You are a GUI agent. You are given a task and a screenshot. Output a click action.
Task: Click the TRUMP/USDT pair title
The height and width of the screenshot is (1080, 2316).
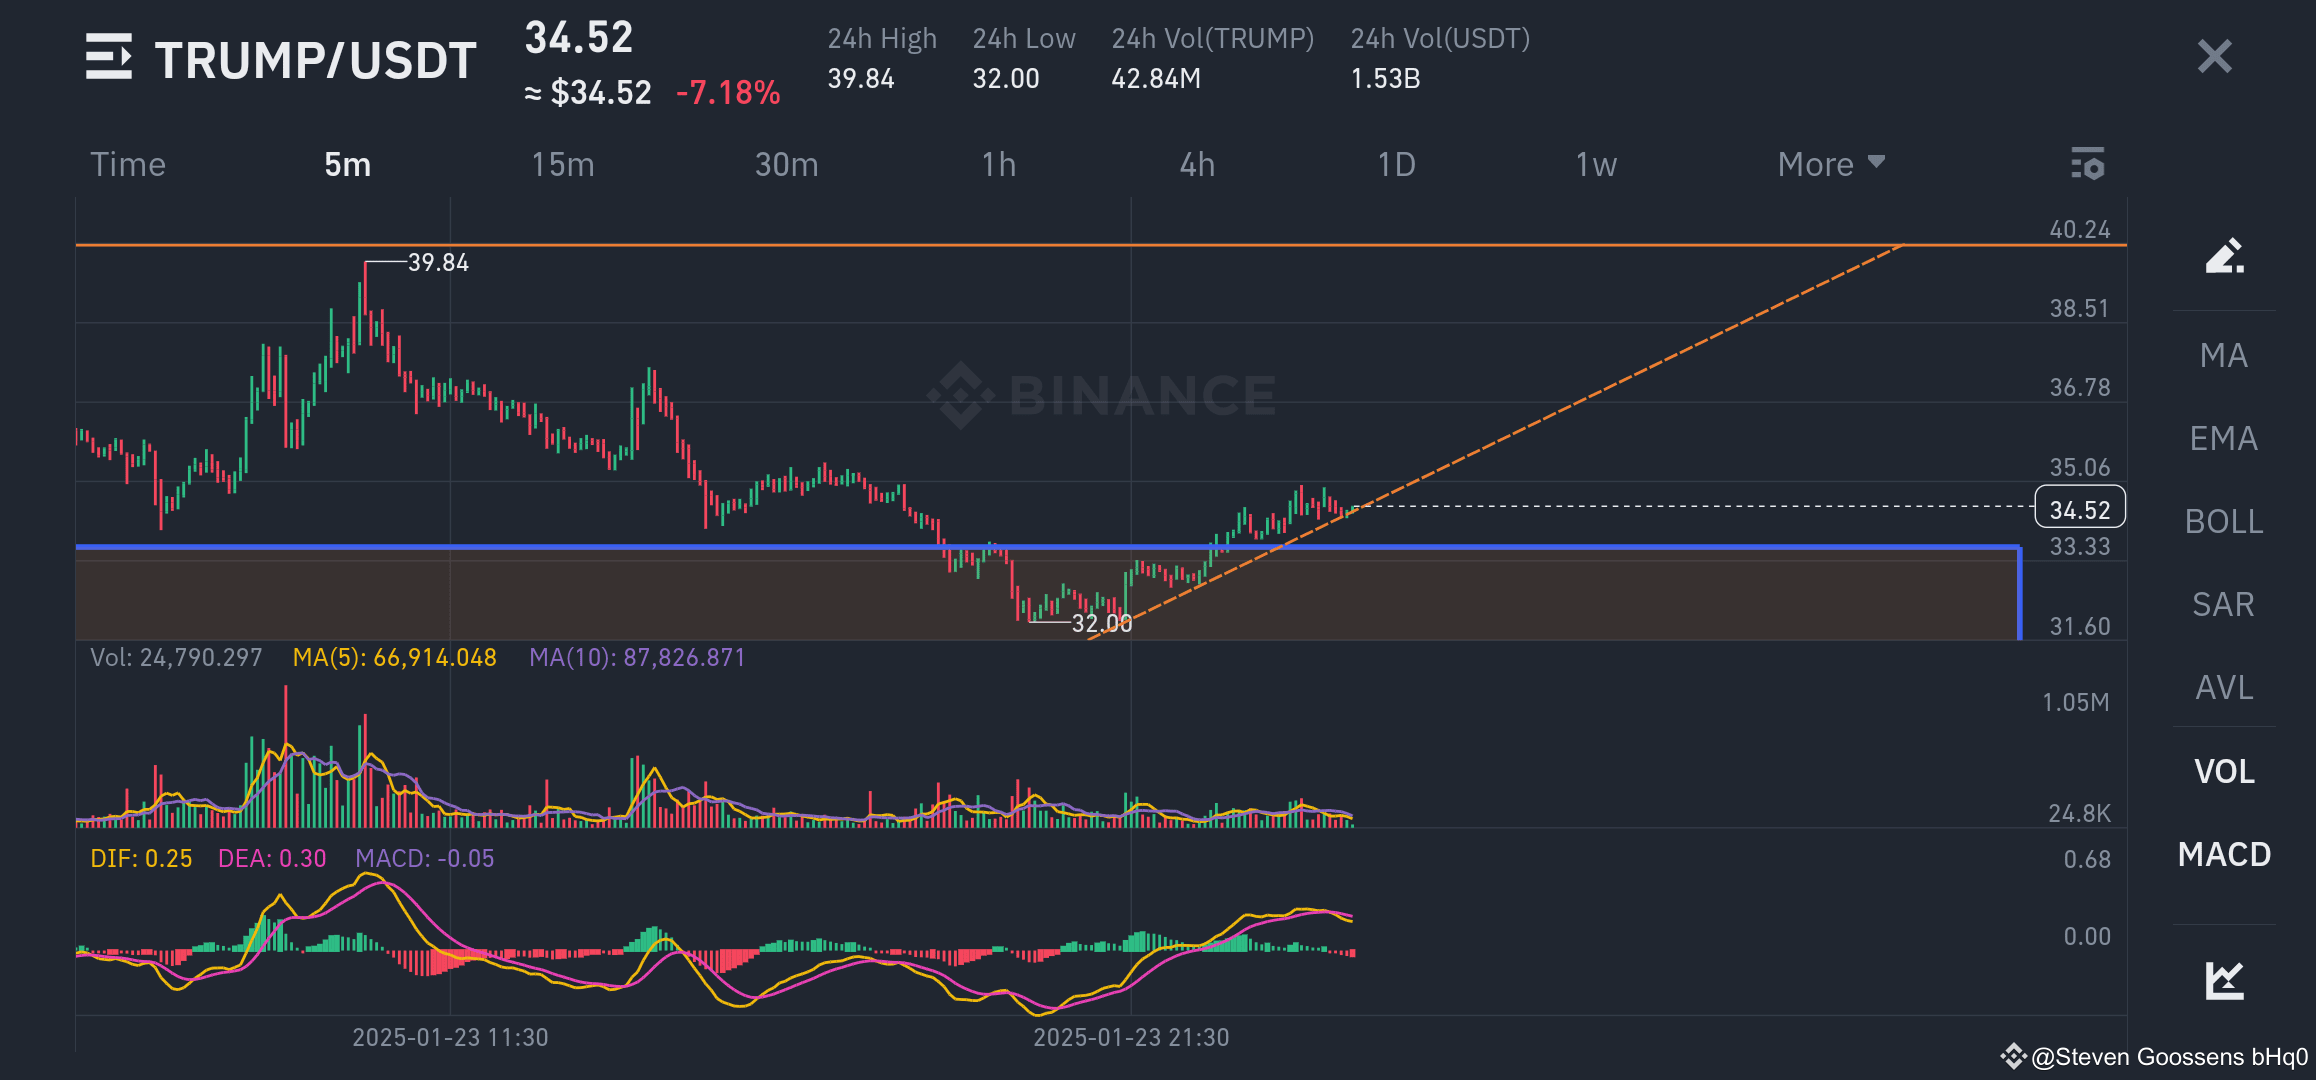pyautogui.click(x=315, y=60)
